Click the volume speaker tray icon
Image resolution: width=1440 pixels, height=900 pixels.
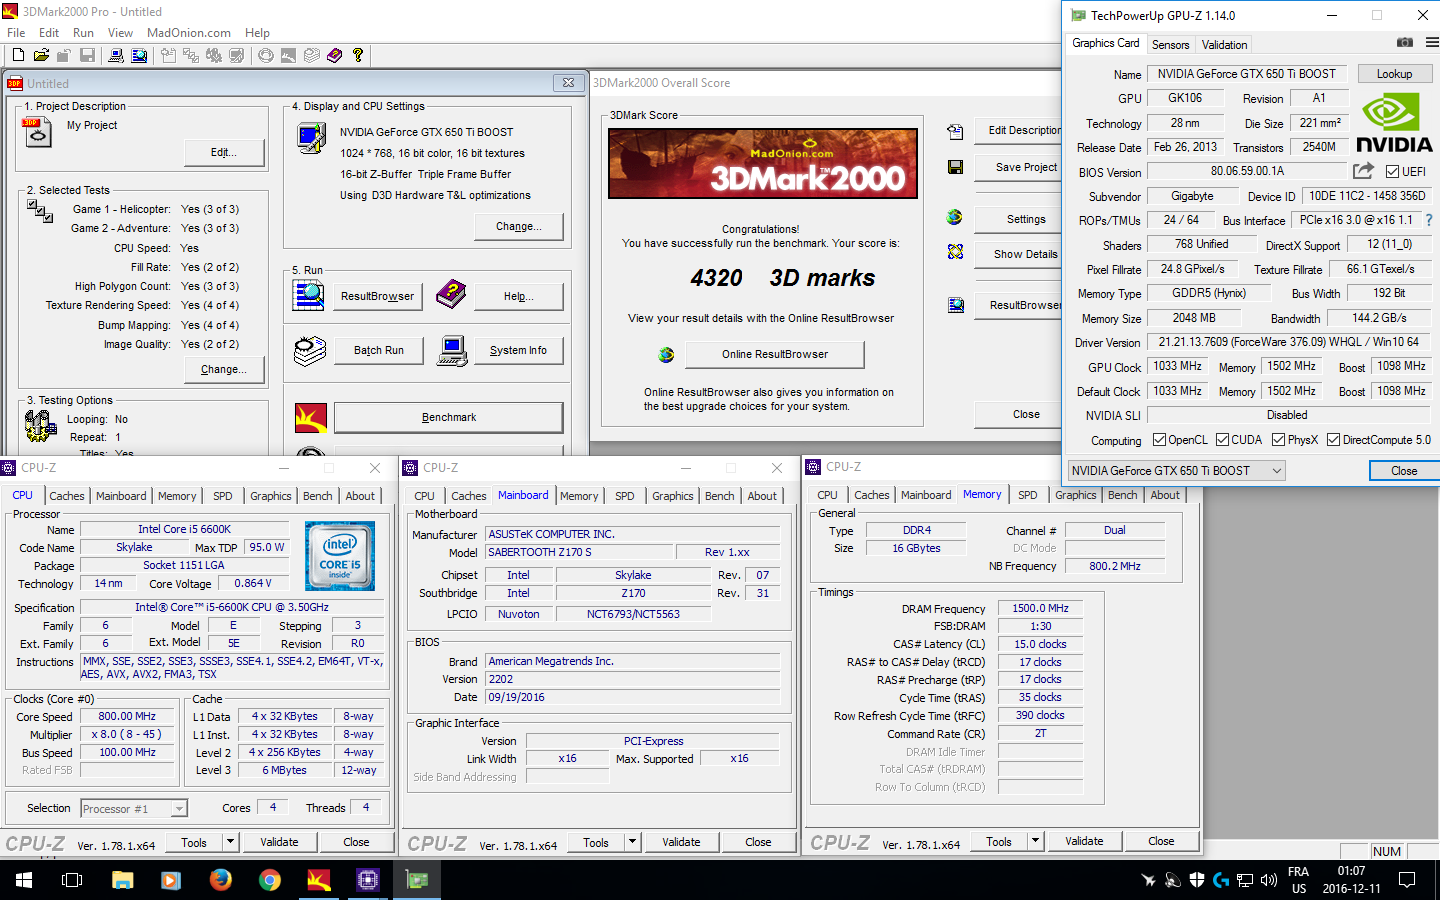1269,880
